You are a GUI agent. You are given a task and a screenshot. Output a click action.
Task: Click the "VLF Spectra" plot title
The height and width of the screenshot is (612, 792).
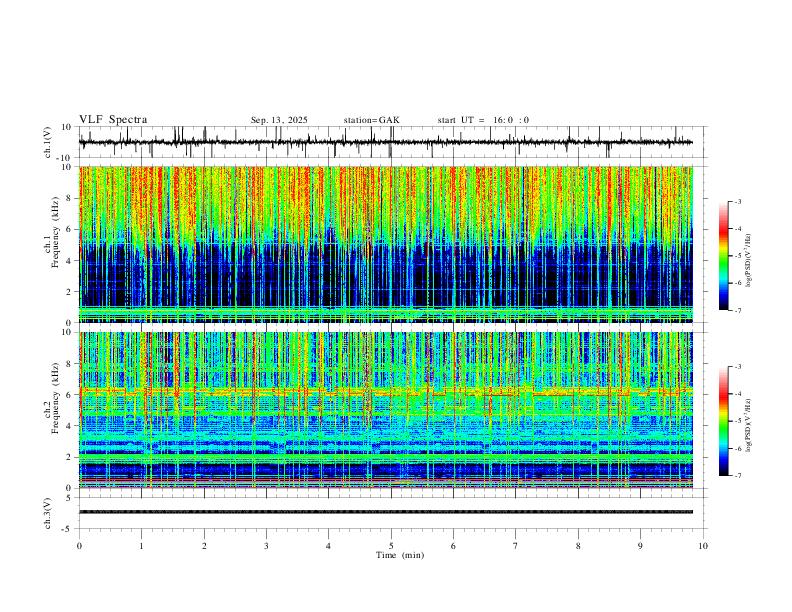pyautogui.click(x=113, y=120)
